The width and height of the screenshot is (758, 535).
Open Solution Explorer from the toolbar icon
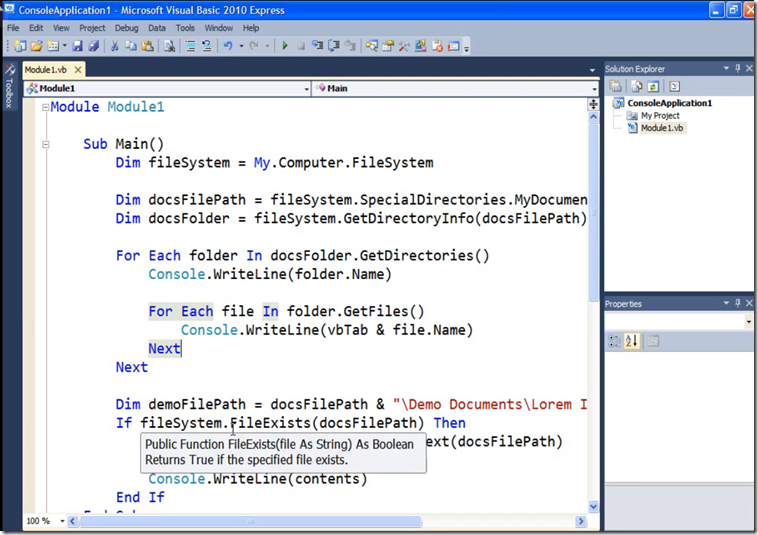click(x=371, y=46)
